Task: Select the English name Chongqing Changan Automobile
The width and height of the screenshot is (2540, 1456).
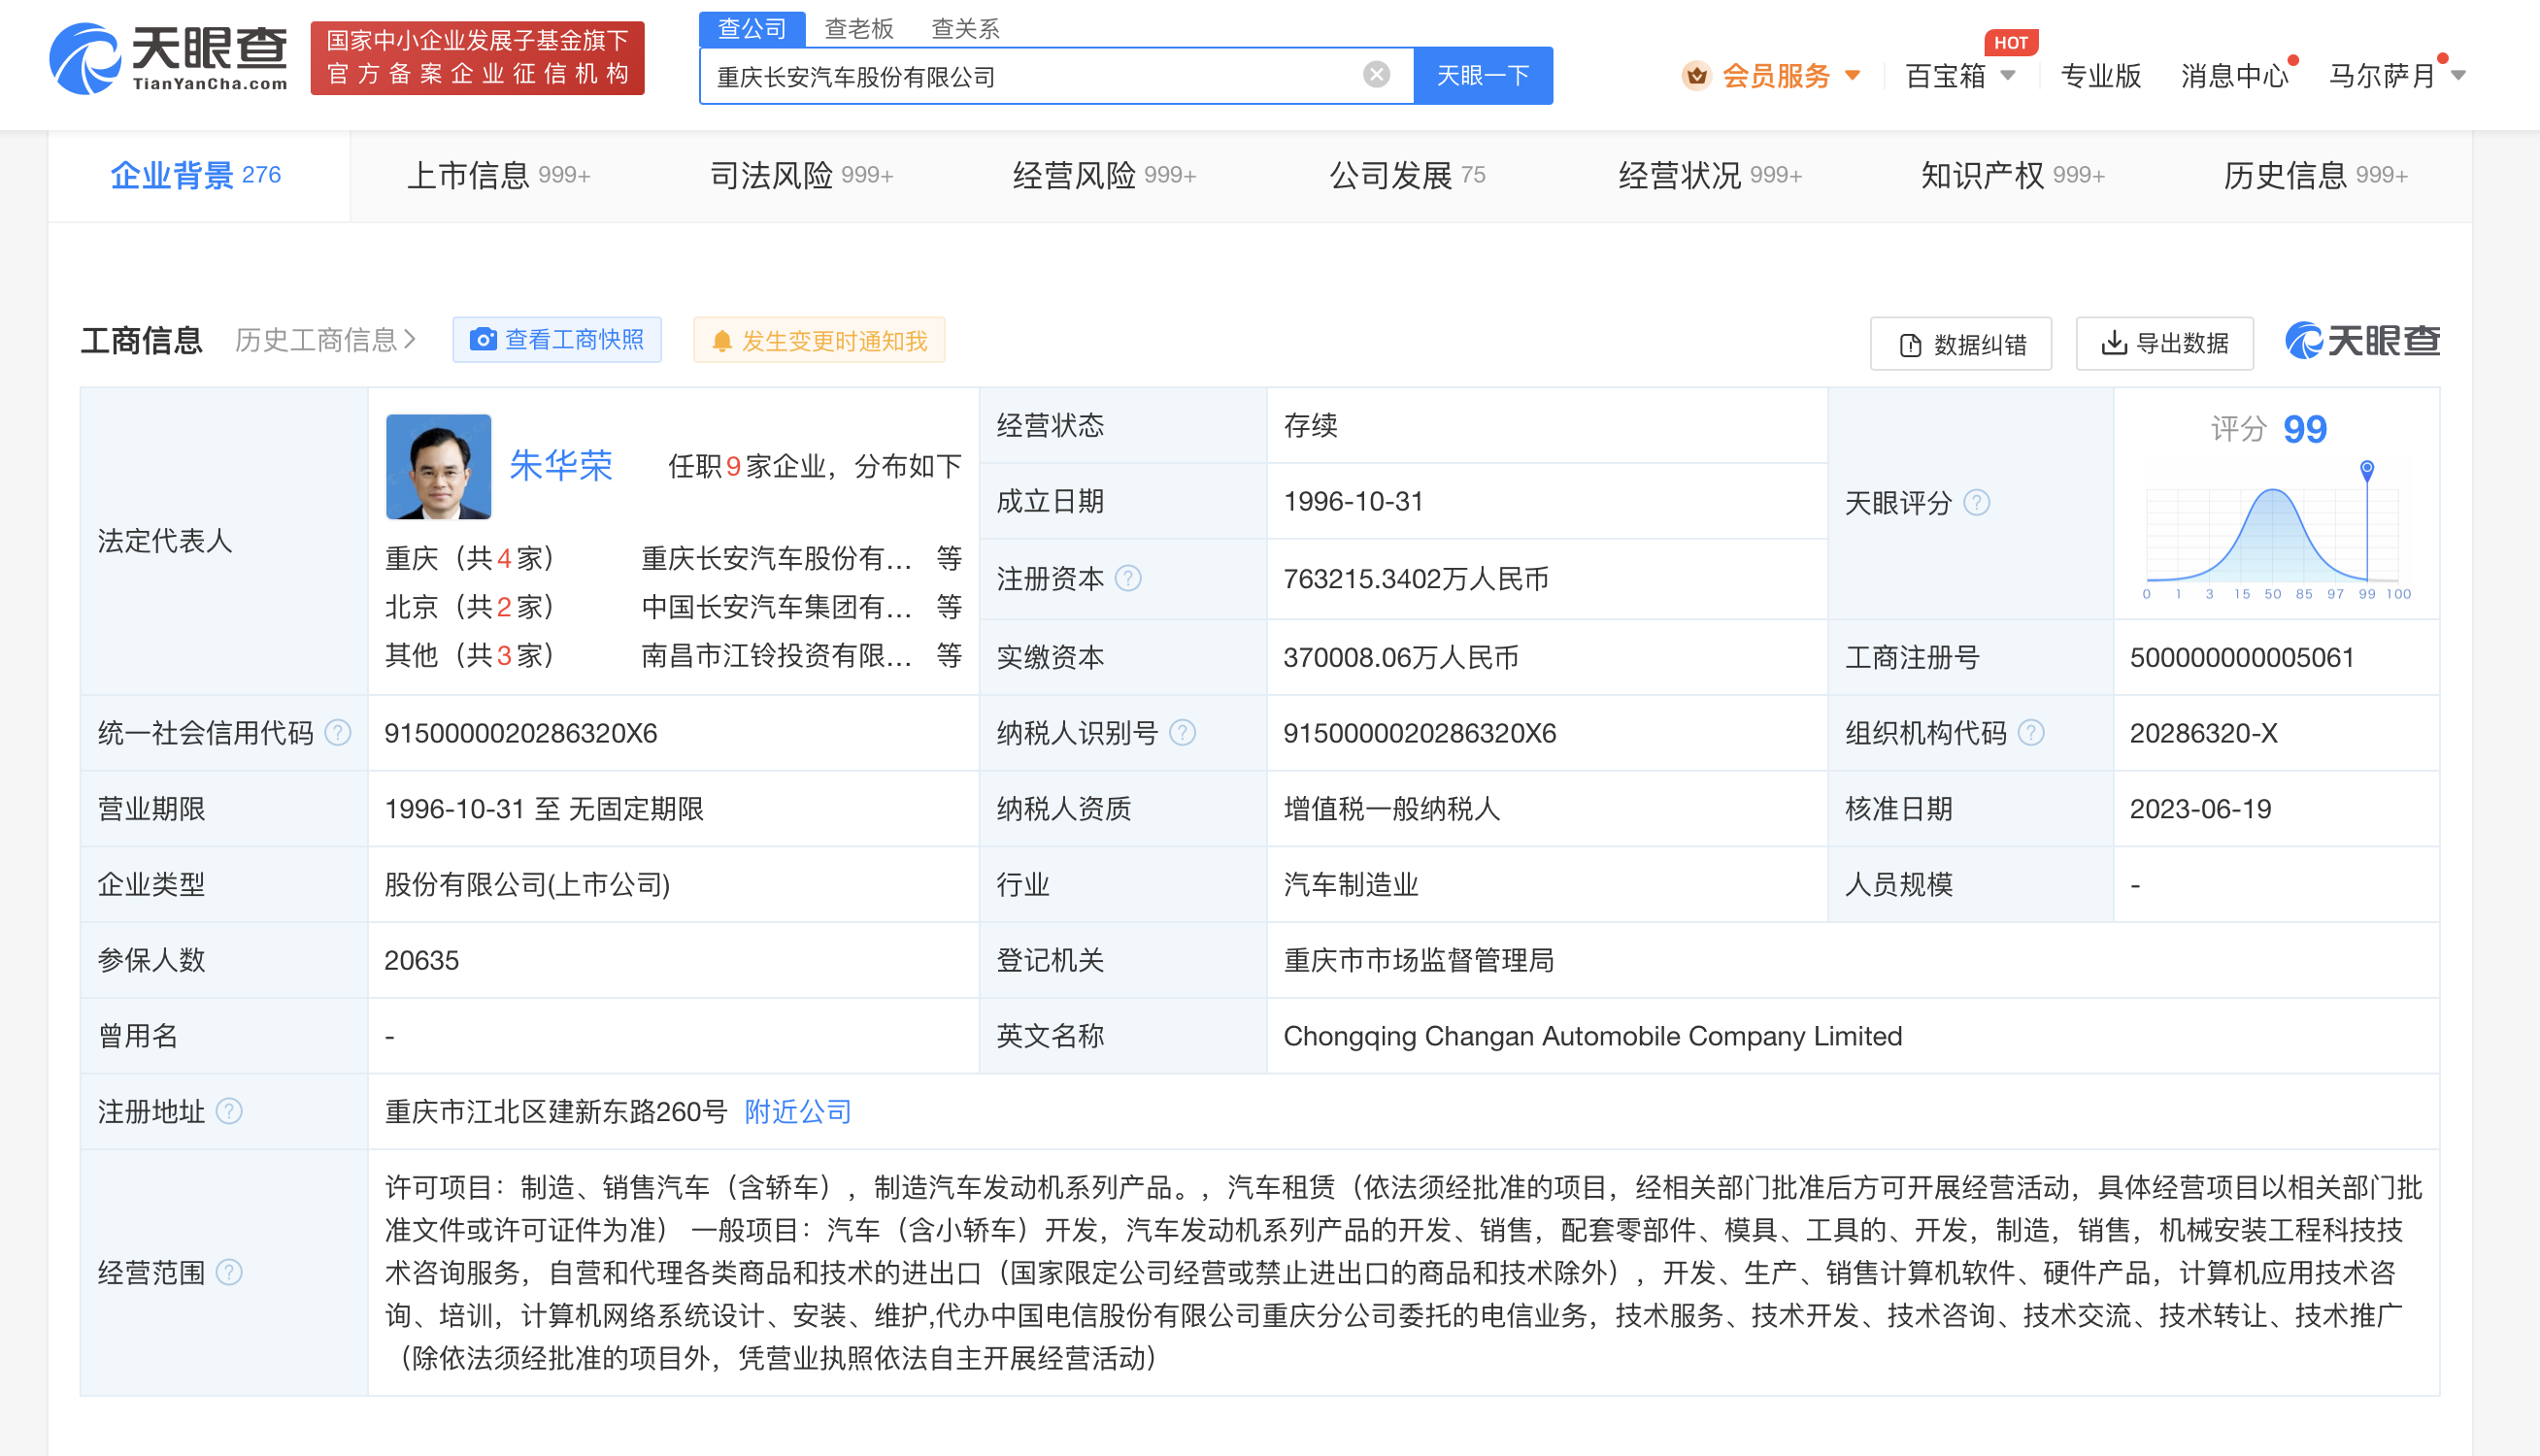Action: (x=1592, y=1036)
